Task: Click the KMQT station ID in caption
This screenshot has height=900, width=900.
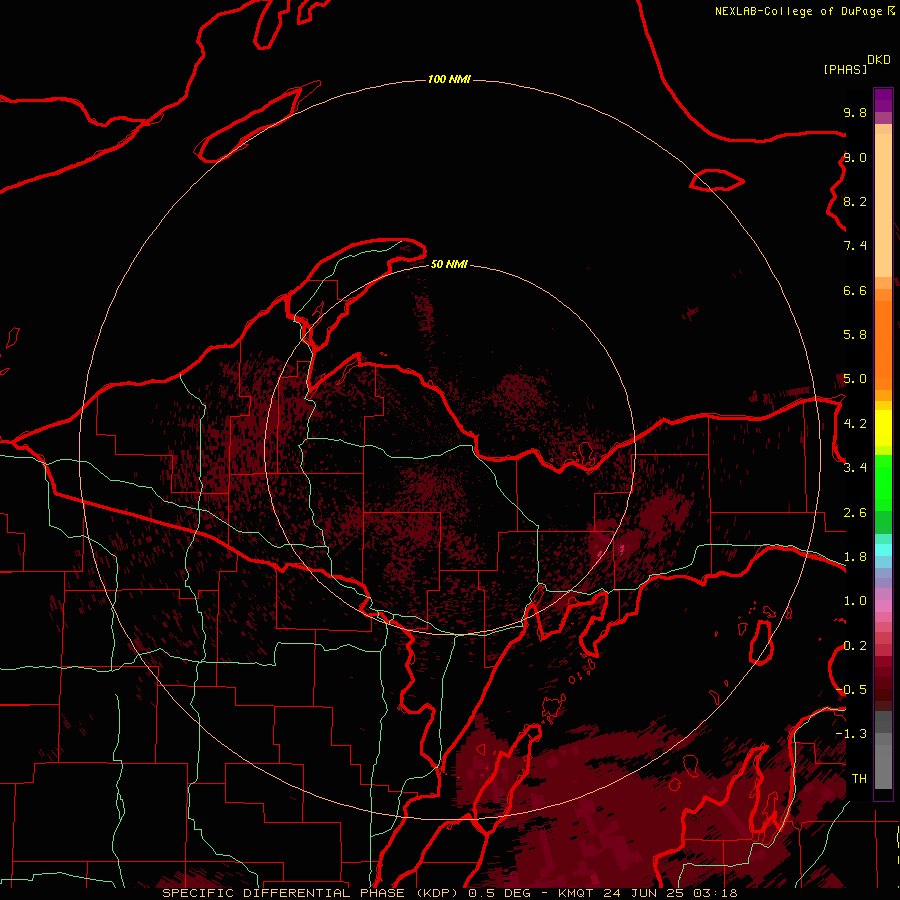Action: coord(576,893)
